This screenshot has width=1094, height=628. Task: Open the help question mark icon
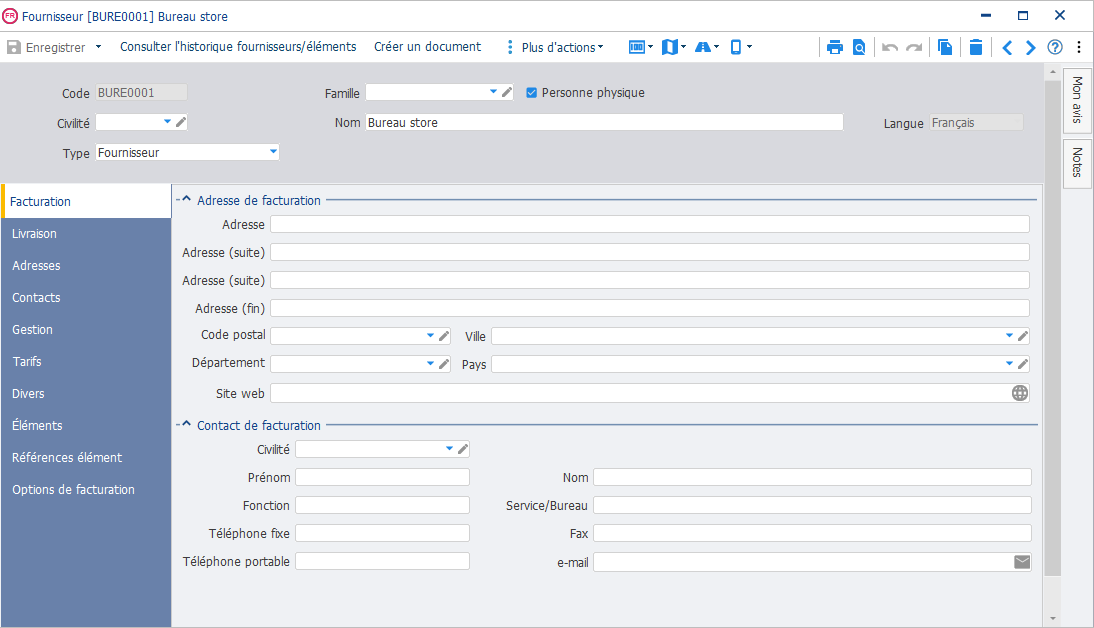pos(1055,47)
